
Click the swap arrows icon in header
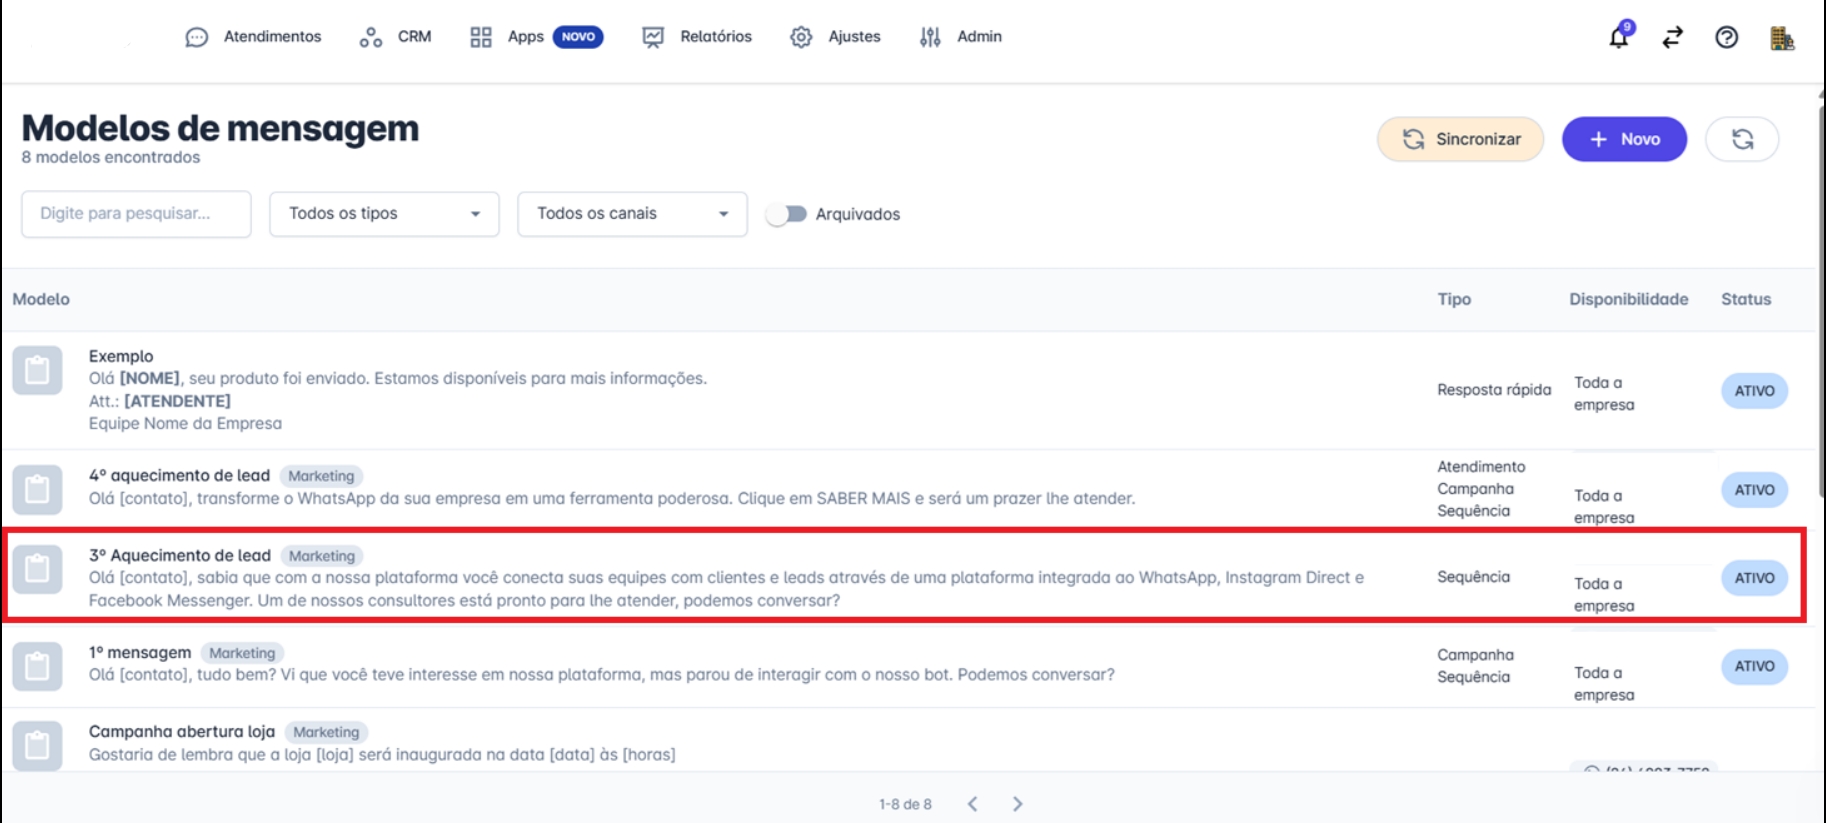pos(1672,38)
